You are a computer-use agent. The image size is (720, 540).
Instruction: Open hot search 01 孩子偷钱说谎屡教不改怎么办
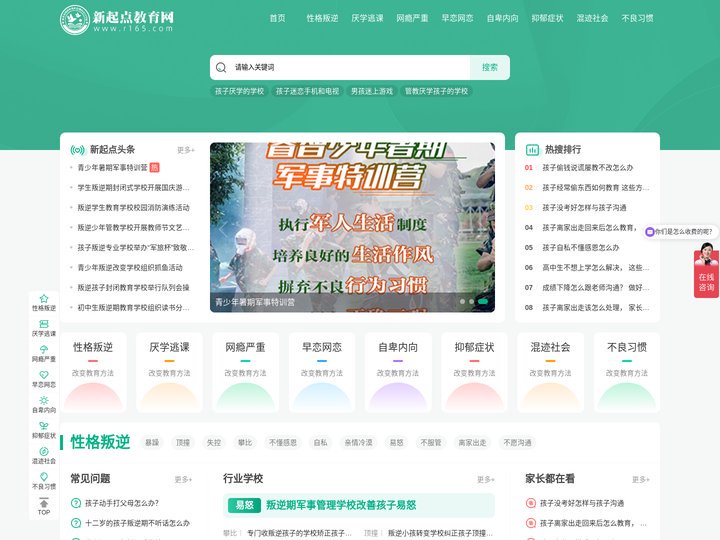588,168
